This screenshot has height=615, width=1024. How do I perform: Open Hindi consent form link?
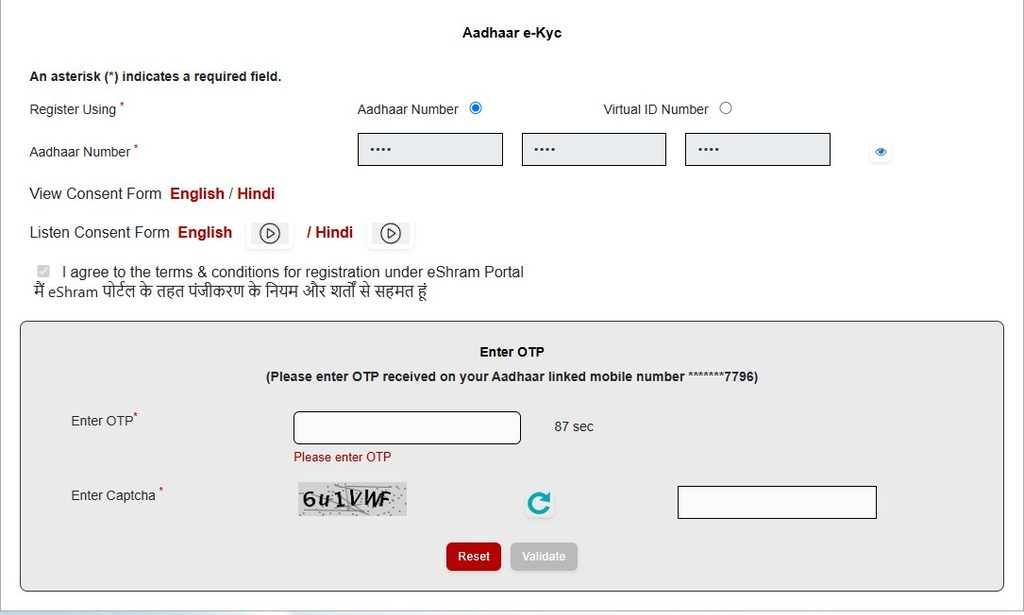click(x=256, y=194)
